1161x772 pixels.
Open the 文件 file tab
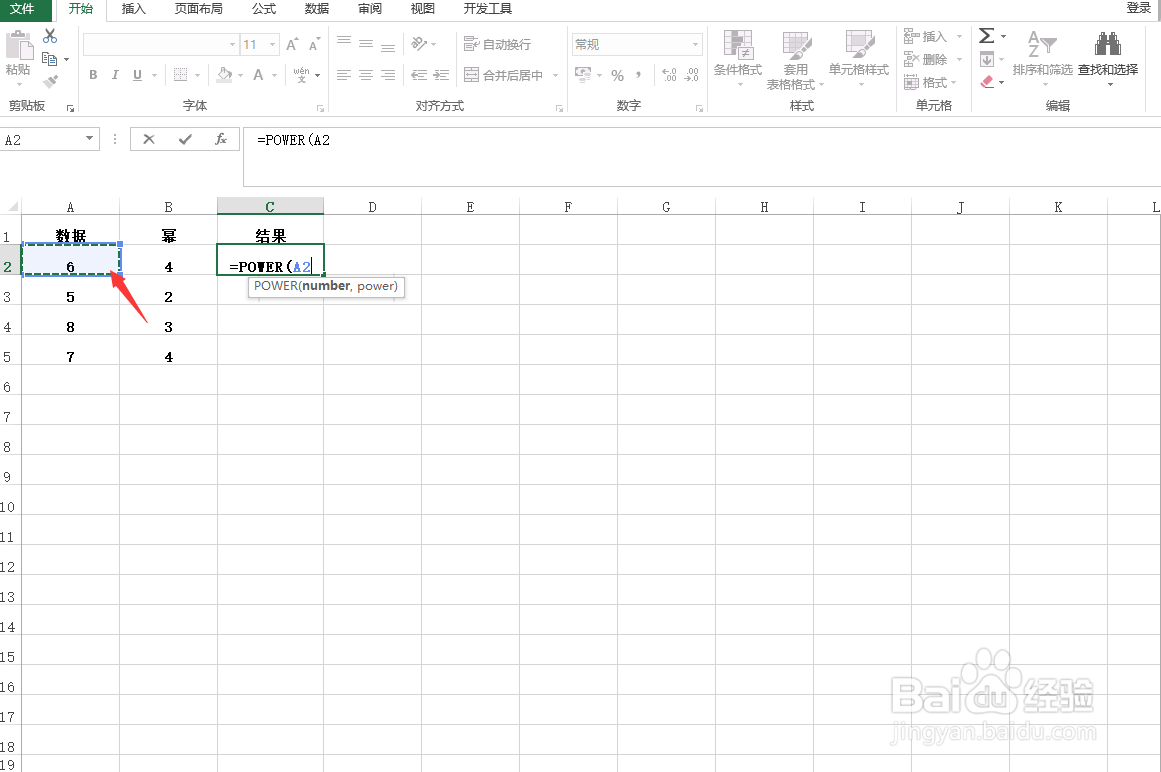tap(22, 9)
